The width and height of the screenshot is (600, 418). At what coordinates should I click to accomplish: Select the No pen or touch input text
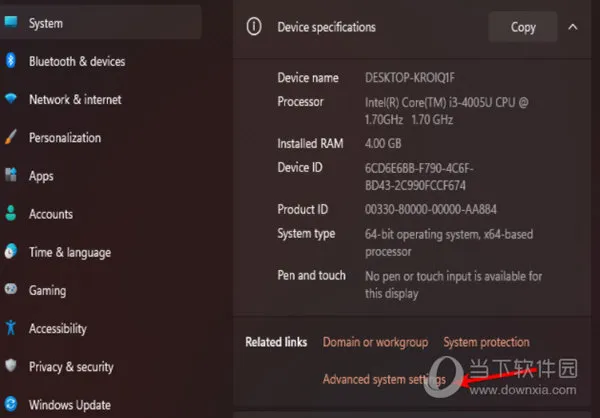[x=453, y=285]
